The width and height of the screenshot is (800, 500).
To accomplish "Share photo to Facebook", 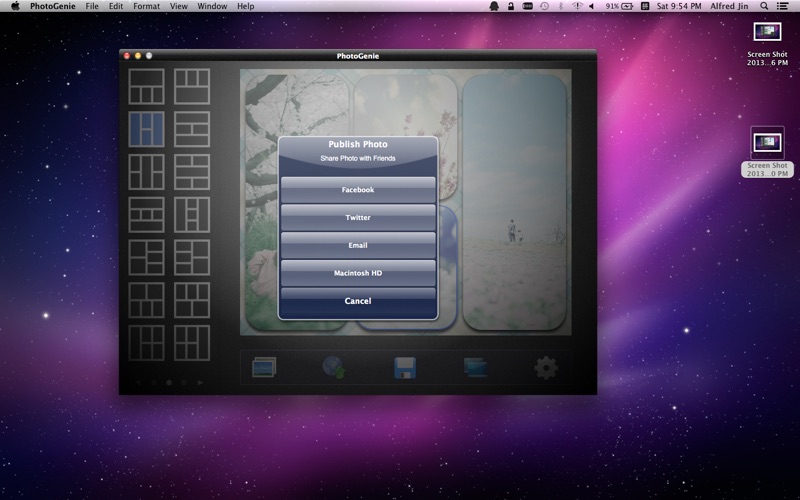I will pyautogui.click(x=358, y=190).
